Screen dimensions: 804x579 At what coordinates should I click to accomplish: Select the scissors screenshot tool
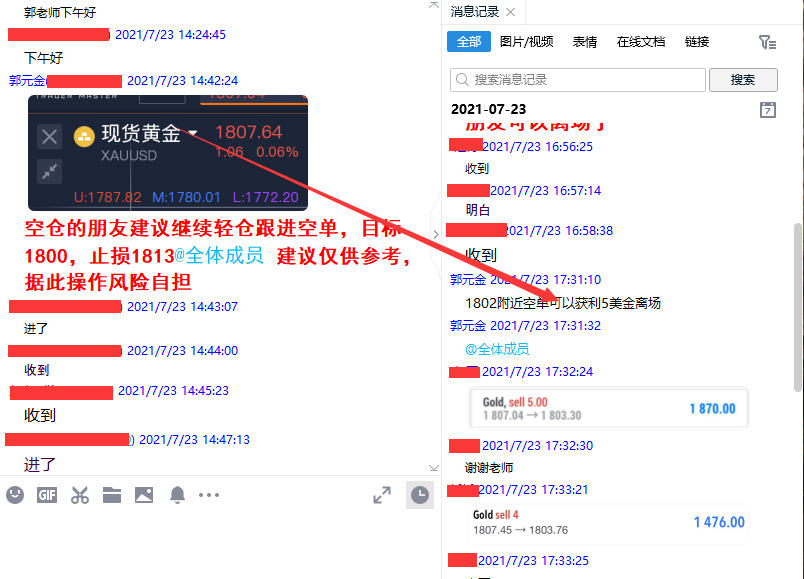tap(79, 495)
